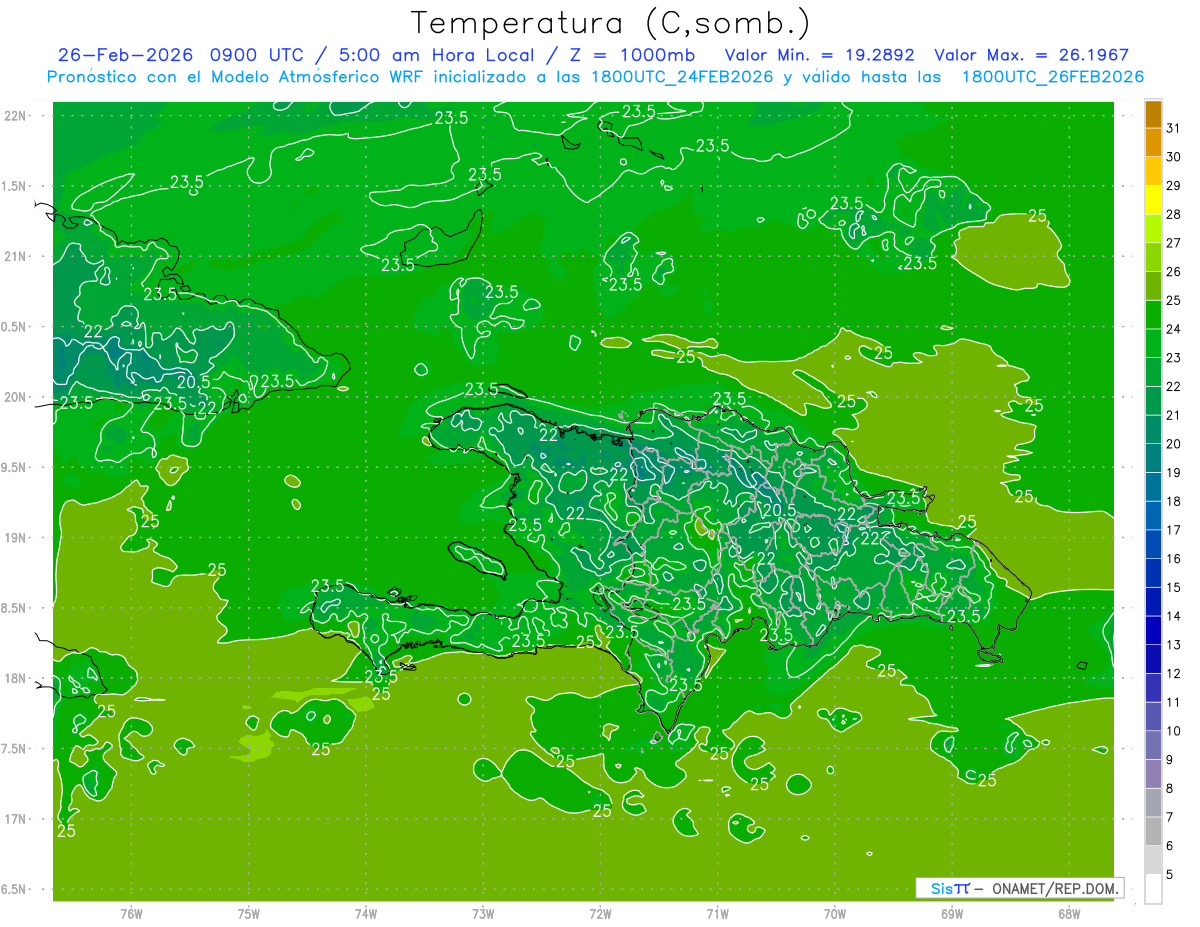Select the date text "26-Feb-2026"
The width and height of the screenshot is (1200, 927).
125,55
